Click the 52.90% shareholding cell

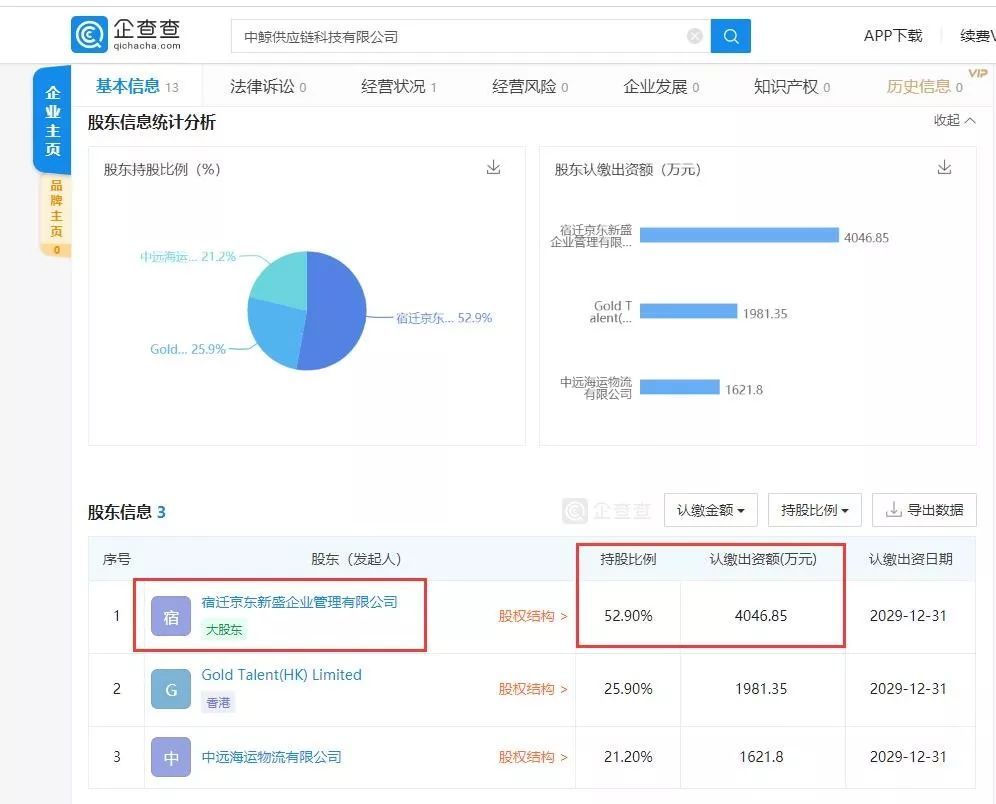[628, 616]
